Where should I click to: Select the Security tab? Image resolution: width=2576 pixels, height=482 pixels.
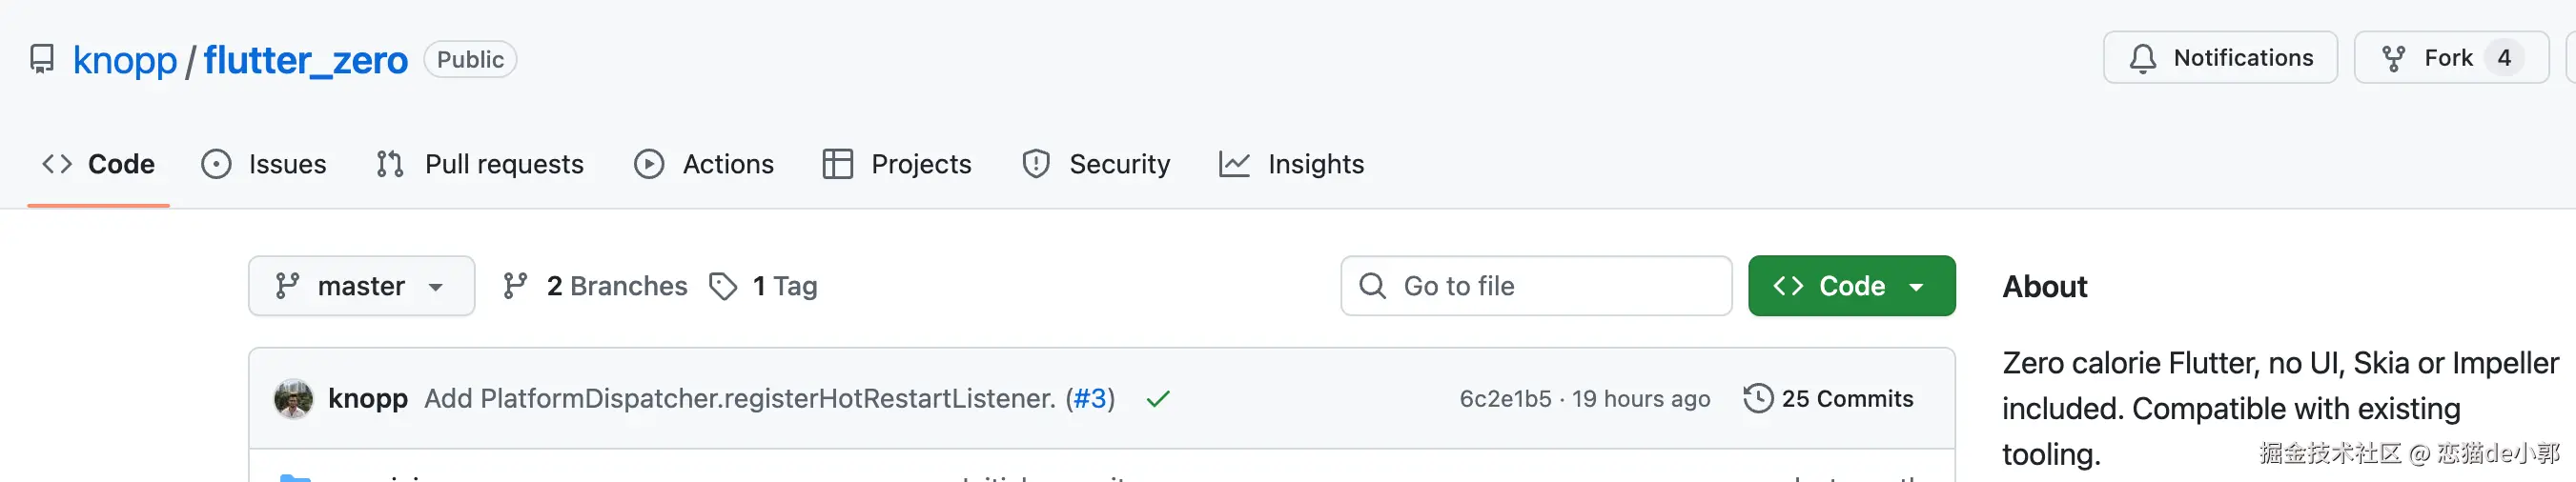point(1096,164)
